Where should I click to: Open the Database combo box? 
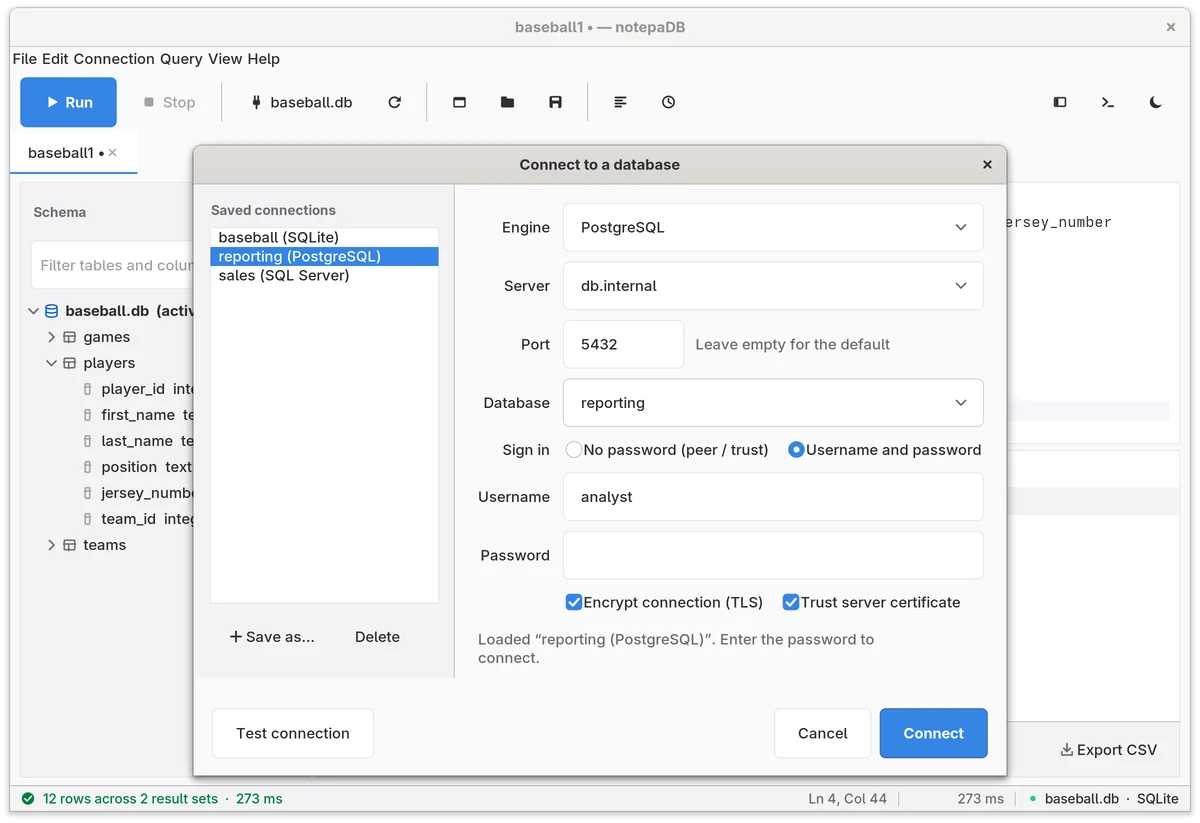773,403
